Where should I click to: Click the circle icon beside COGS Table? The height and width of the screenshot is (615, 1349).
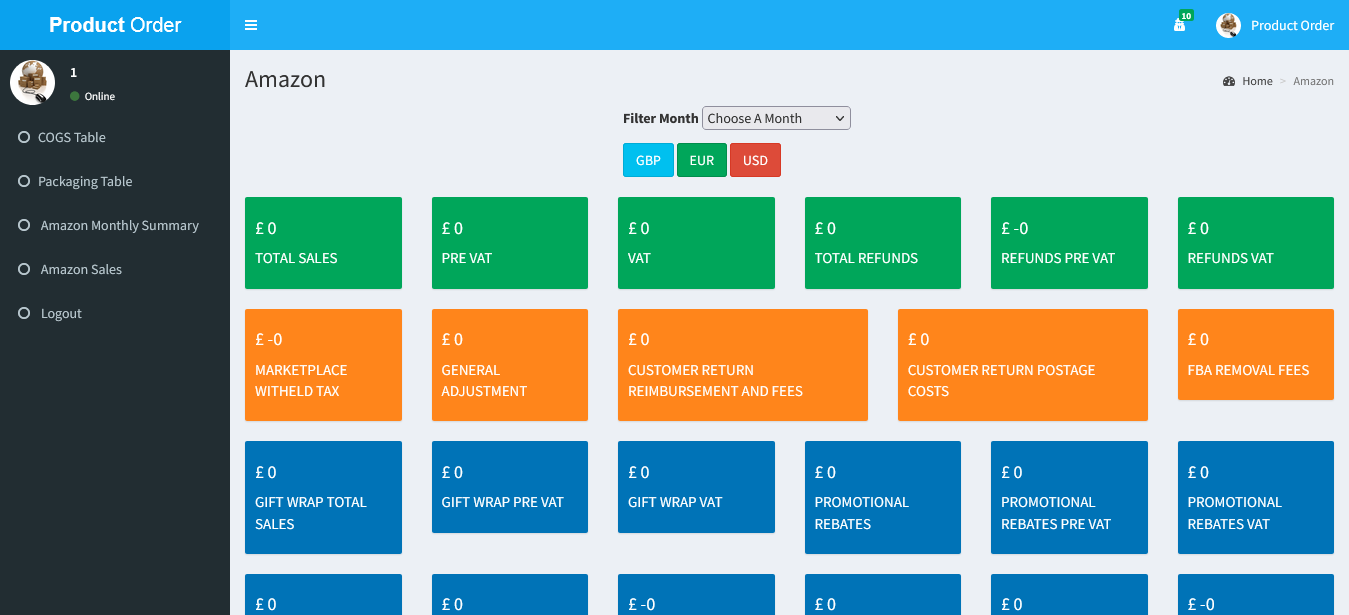24,137
